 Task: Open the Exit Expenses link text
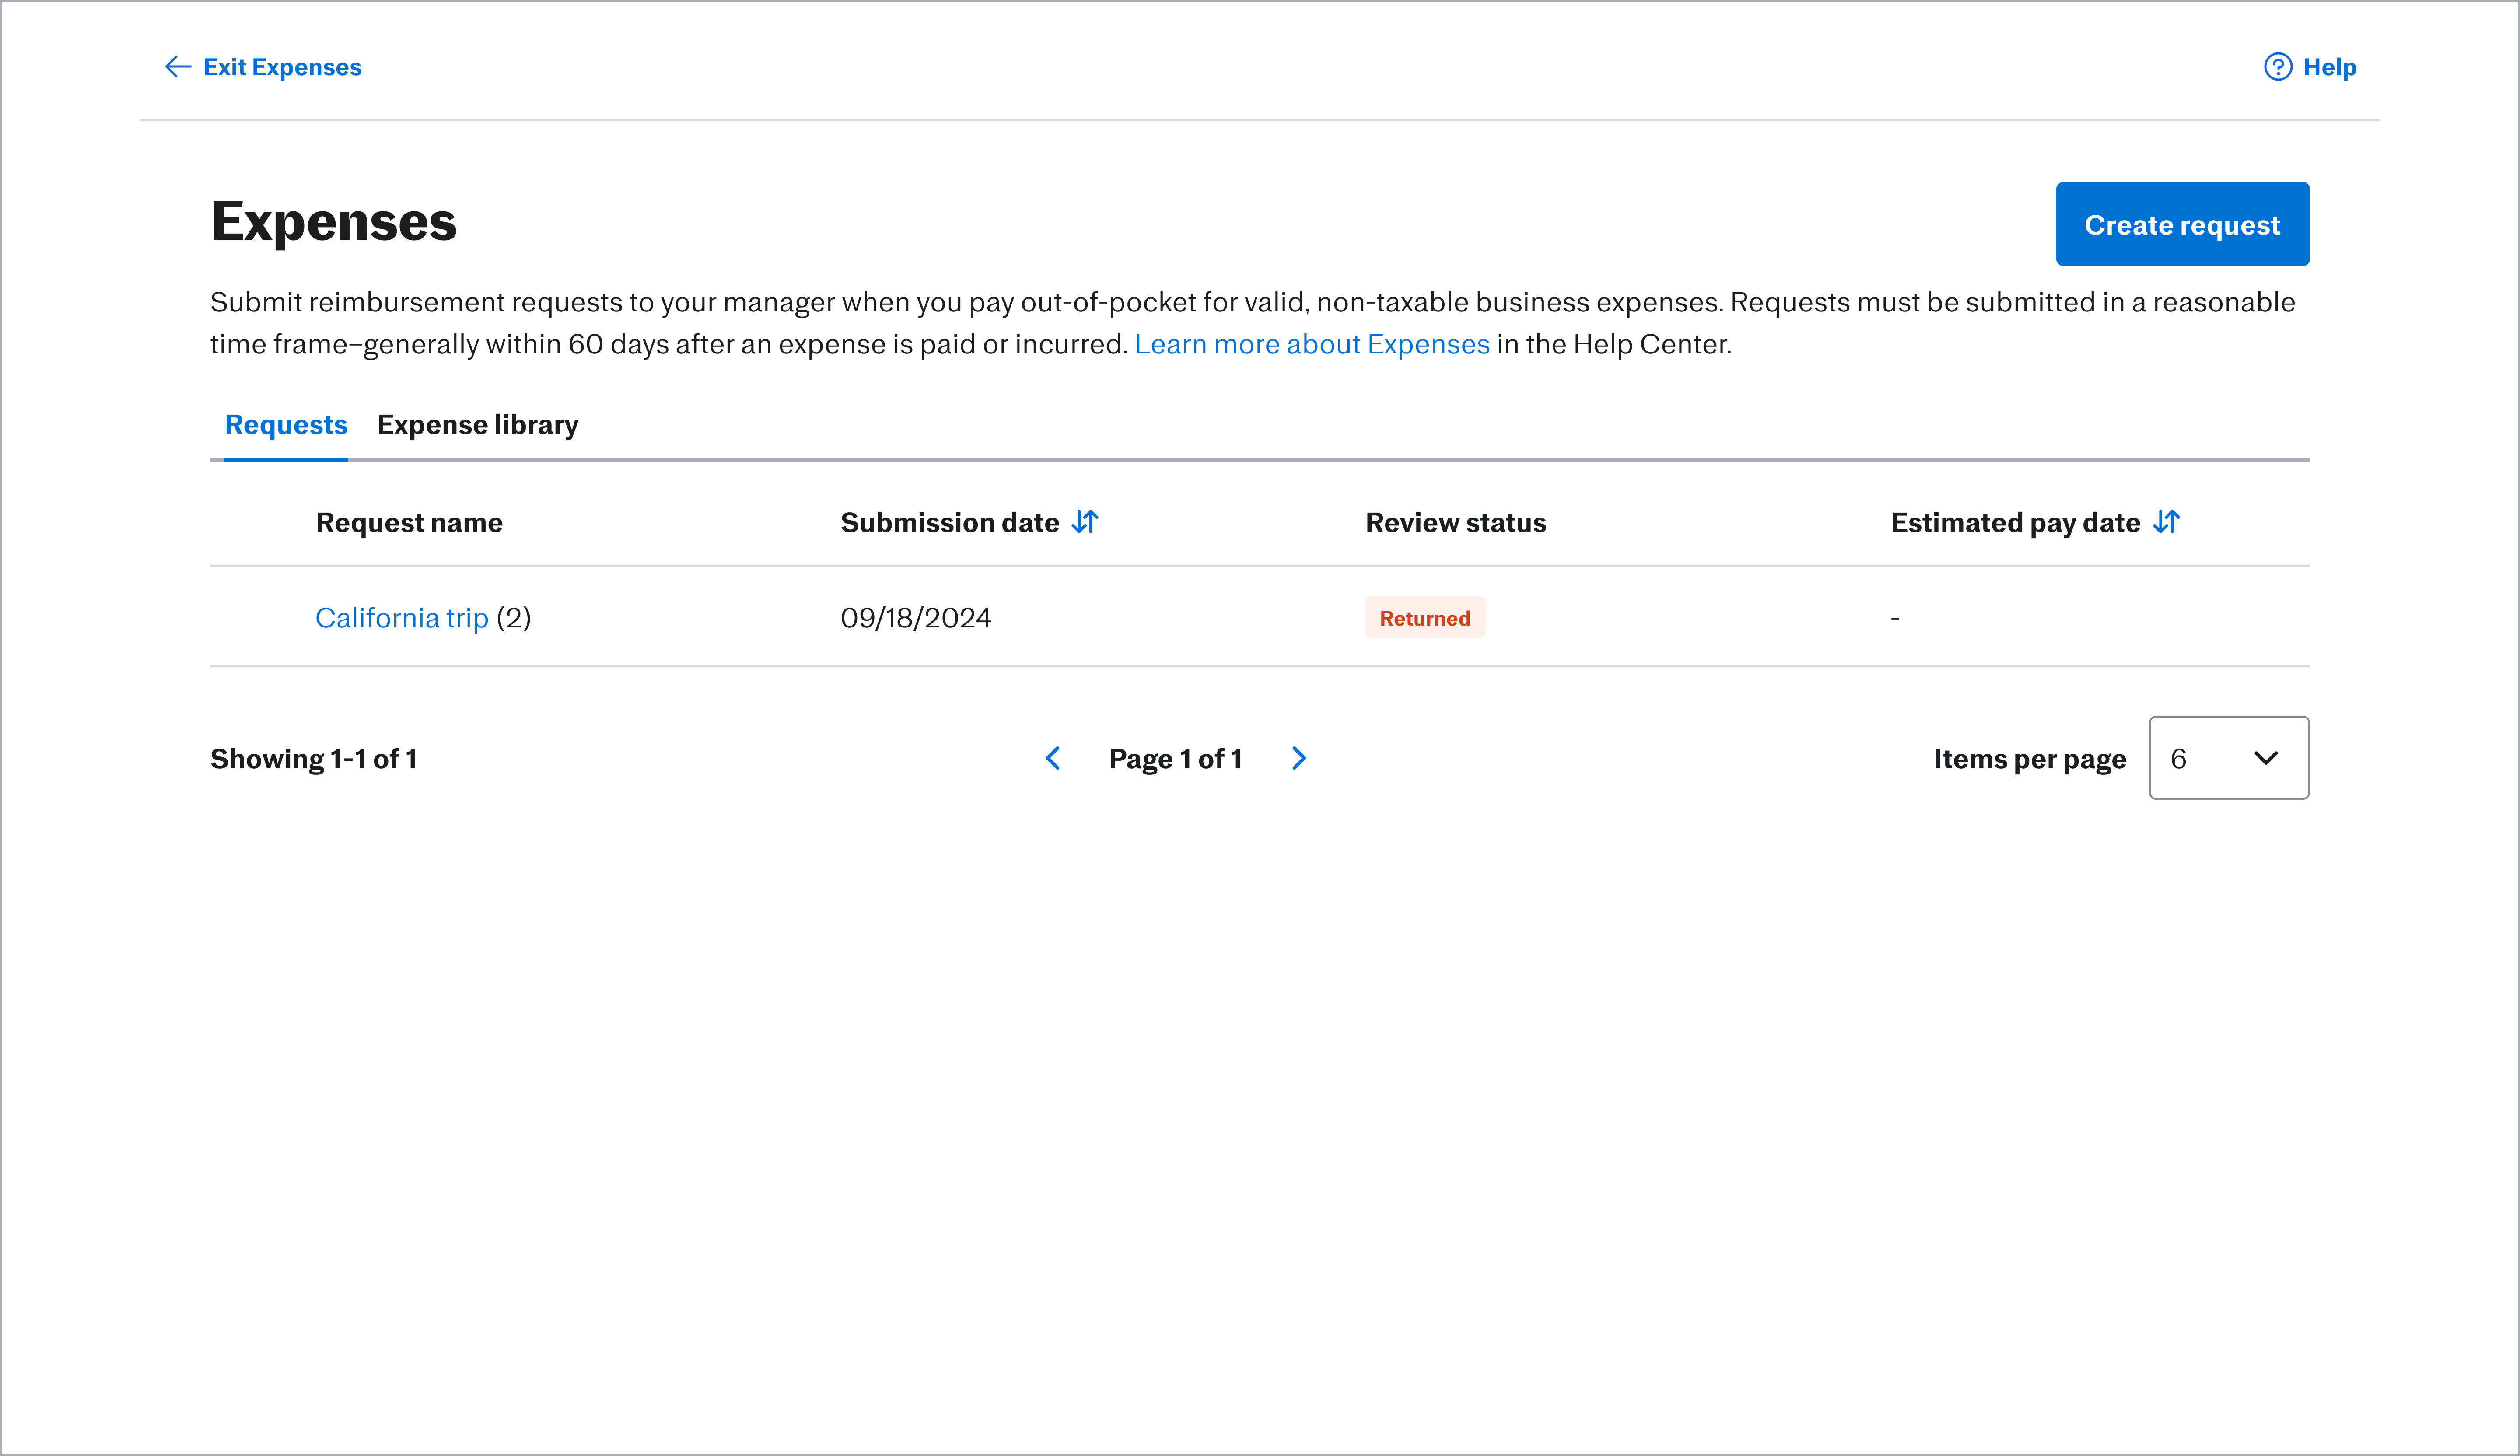(x=282, y=67)
